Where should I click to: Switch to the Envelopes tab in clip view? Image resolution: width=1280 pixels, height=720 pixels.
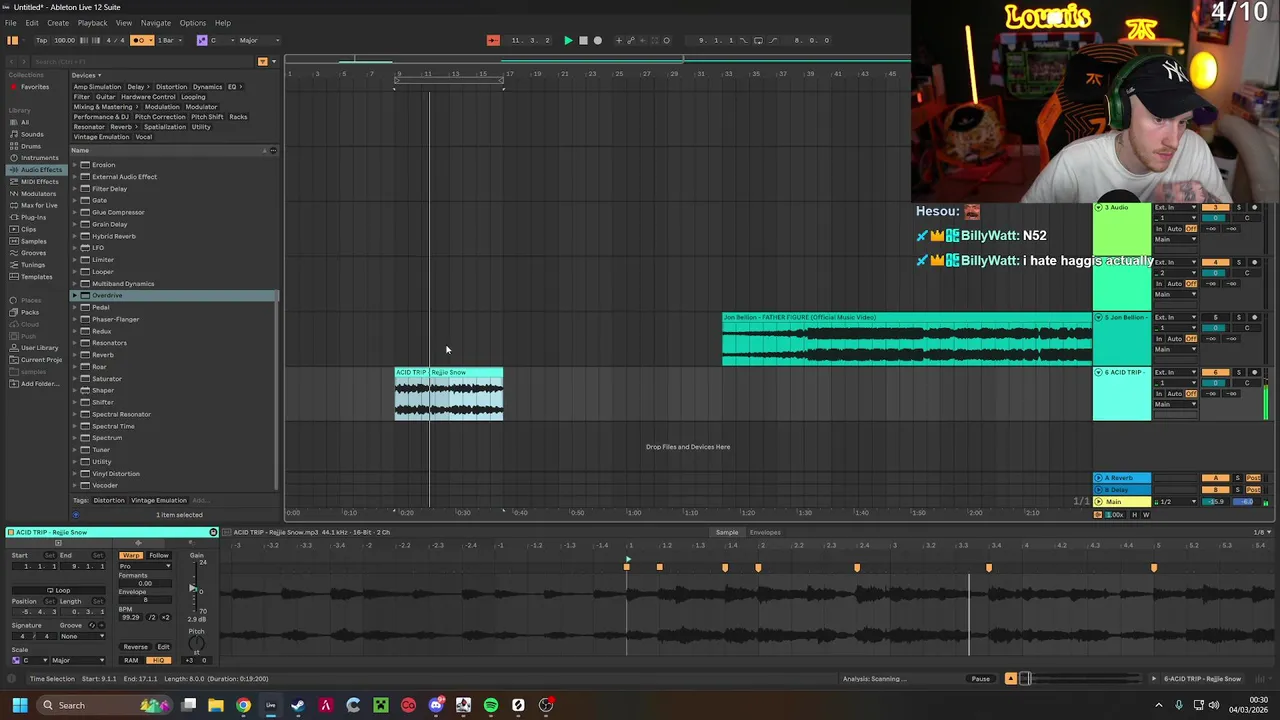pos(765,532)
